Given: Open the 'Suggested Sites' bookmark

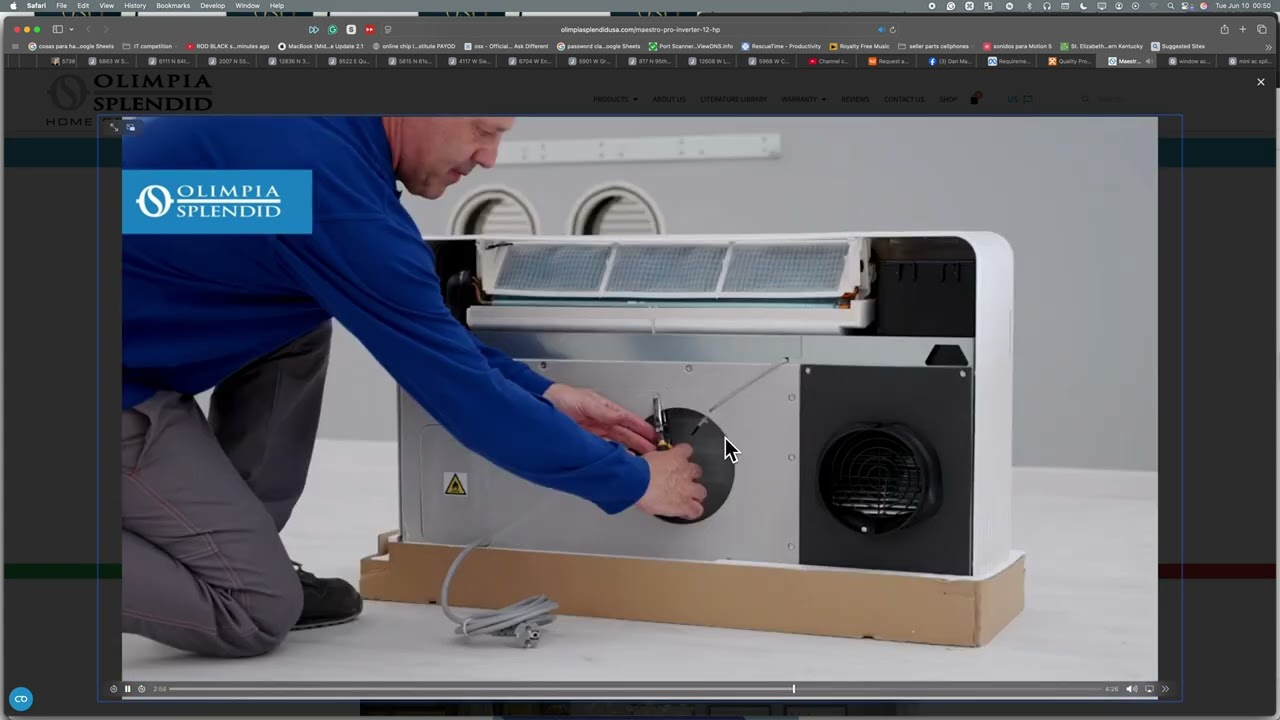Looking at the screenshot, I should (x=1178, y=46).
